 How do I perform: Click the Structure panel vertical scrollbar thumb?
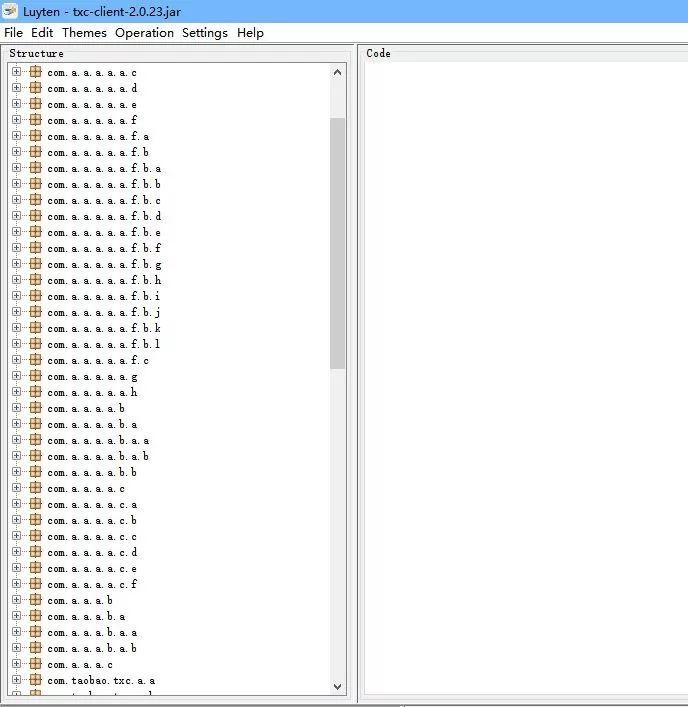(337, 243)
